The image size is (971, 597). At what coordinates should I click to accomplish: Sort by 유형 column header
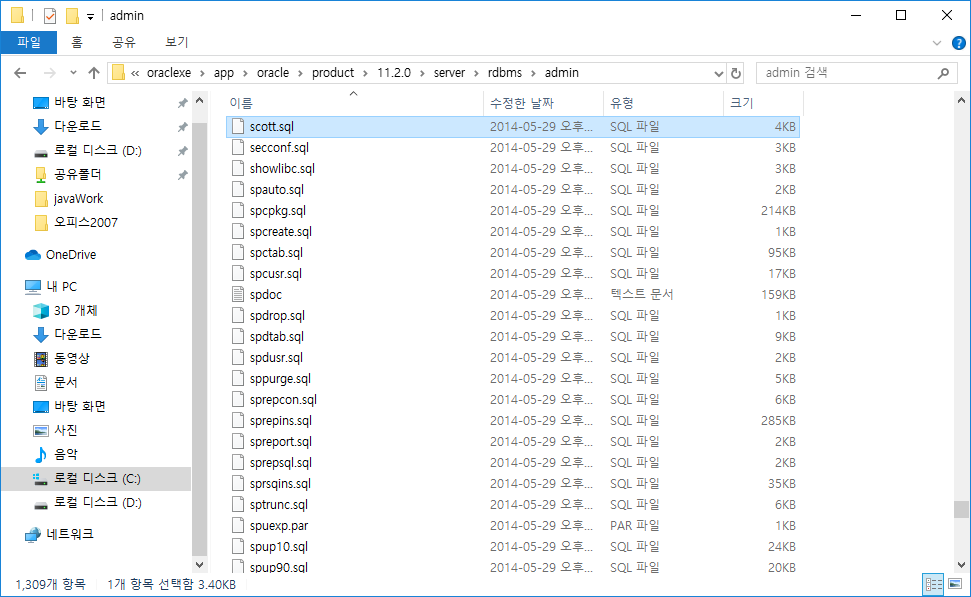coord(663,103)
